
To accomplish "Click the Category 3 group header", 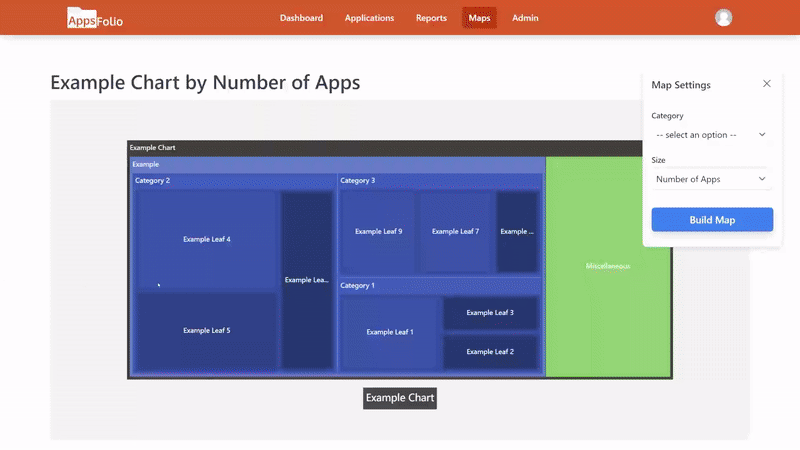I will coord(440,181).
